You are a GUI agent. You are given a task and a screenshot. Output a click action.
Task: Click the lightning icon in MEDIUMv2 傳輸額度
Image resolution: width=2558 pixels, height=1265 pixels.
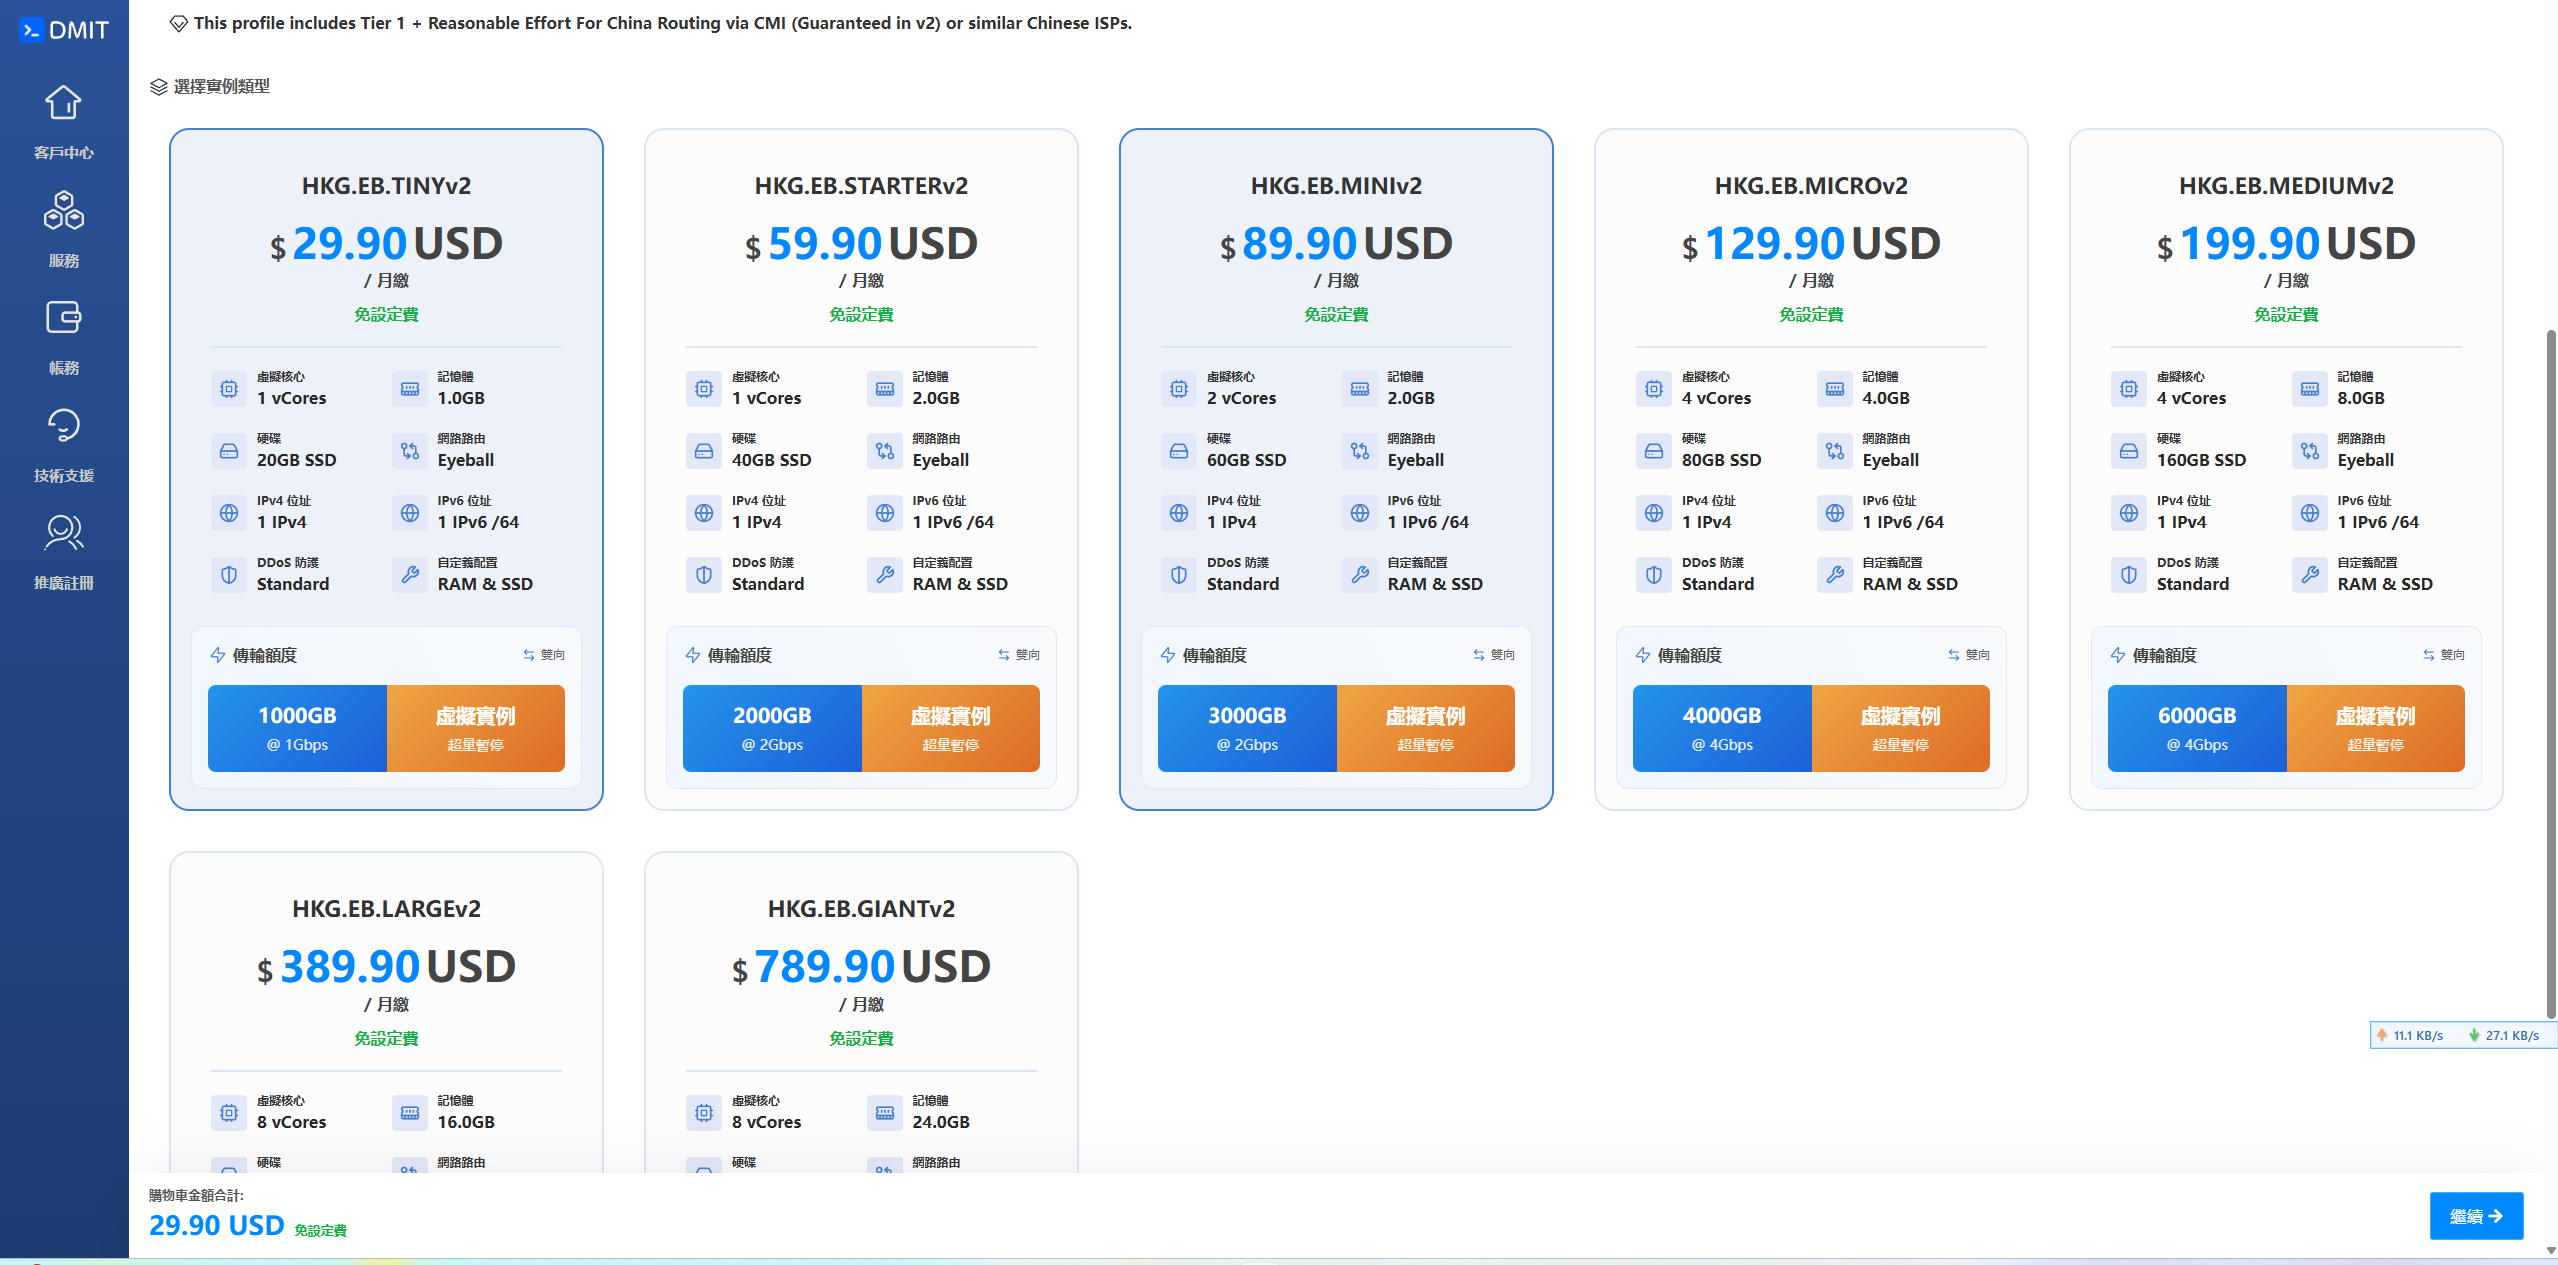(x=2118, y=655)
